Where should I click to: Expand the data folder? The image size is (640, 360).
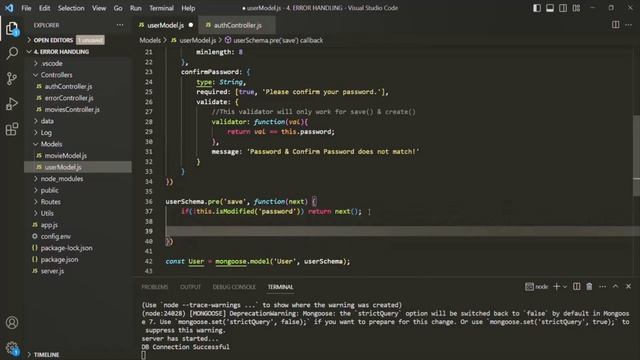(78, 121)
